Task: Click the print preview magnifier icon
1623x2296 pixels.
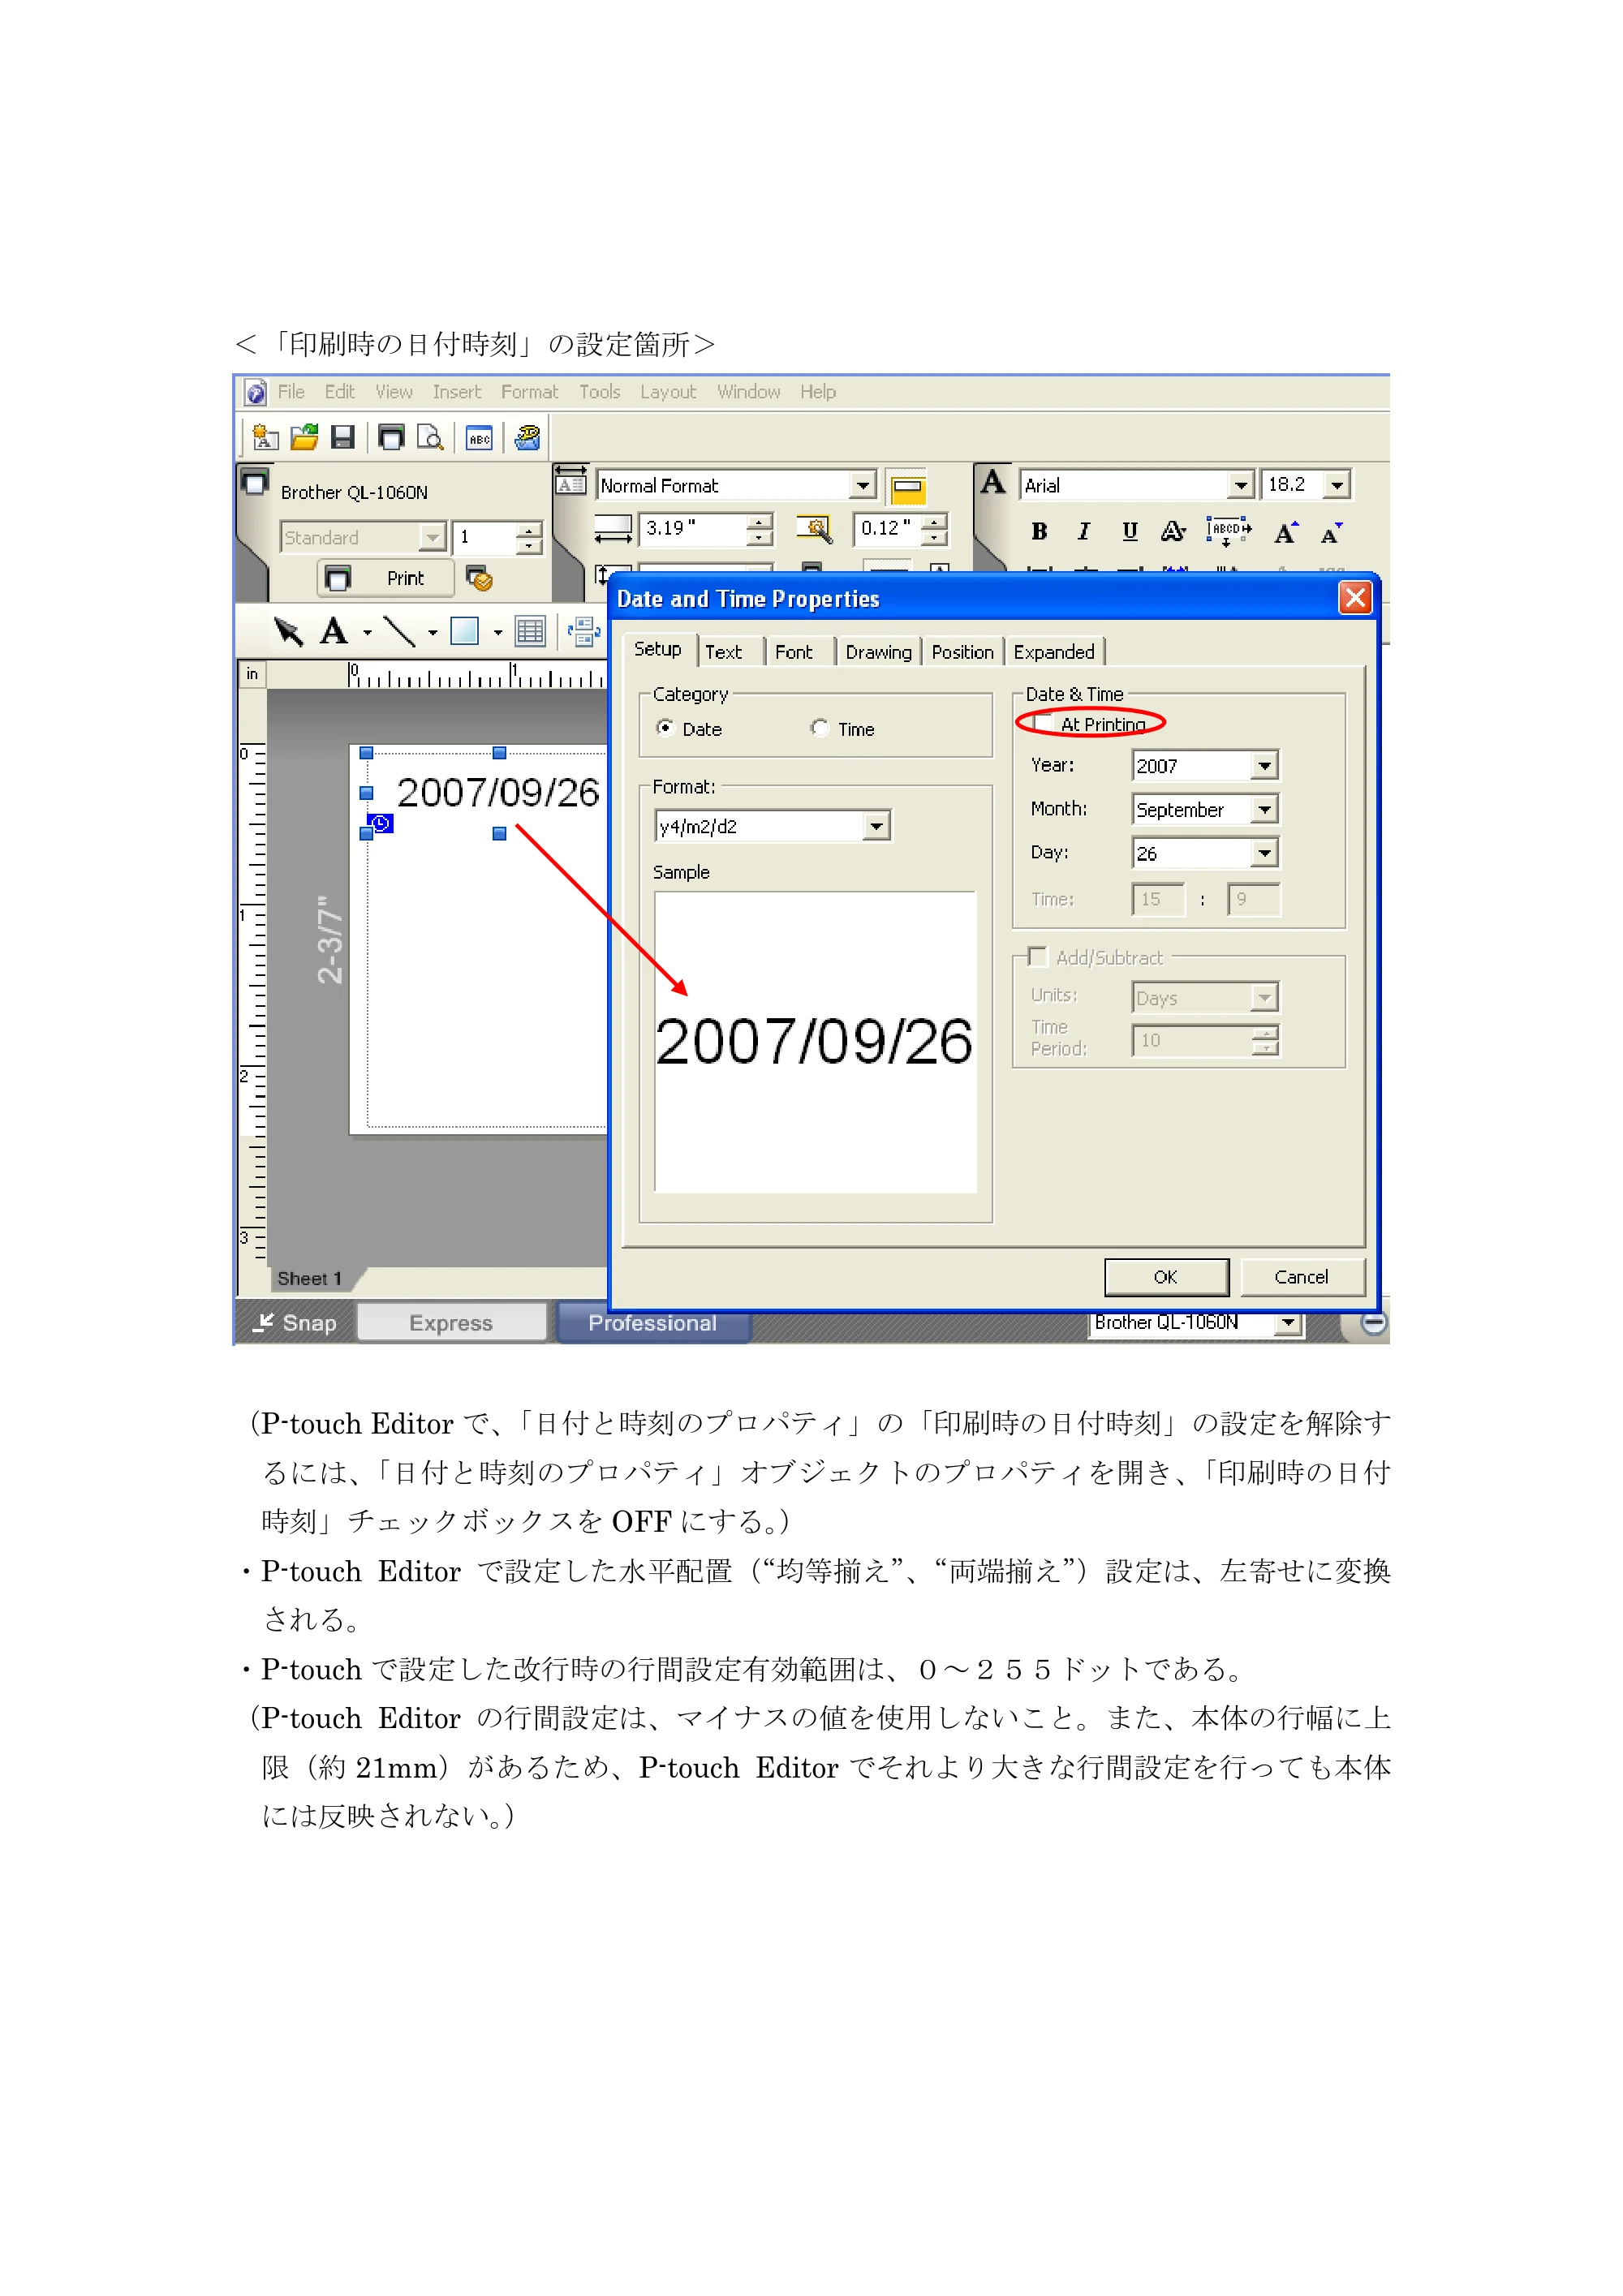Action: coord(430,437)
